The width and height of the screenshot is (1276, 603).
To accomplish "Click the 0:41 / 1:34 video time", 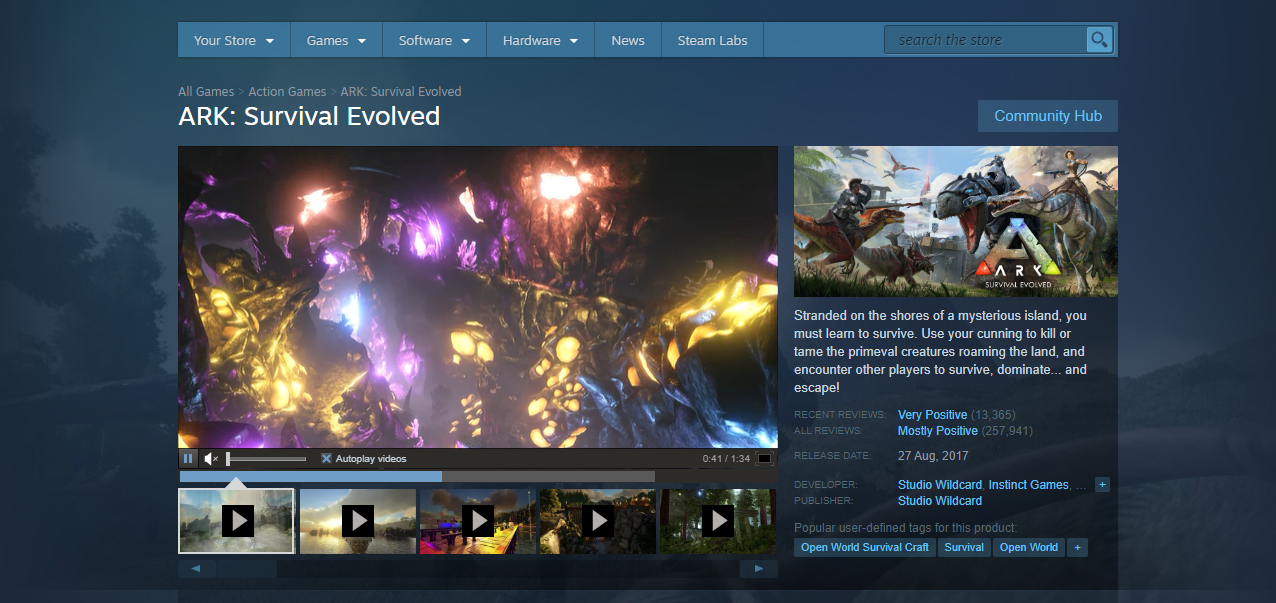I will pyautogui.click(x=726, y=459).
